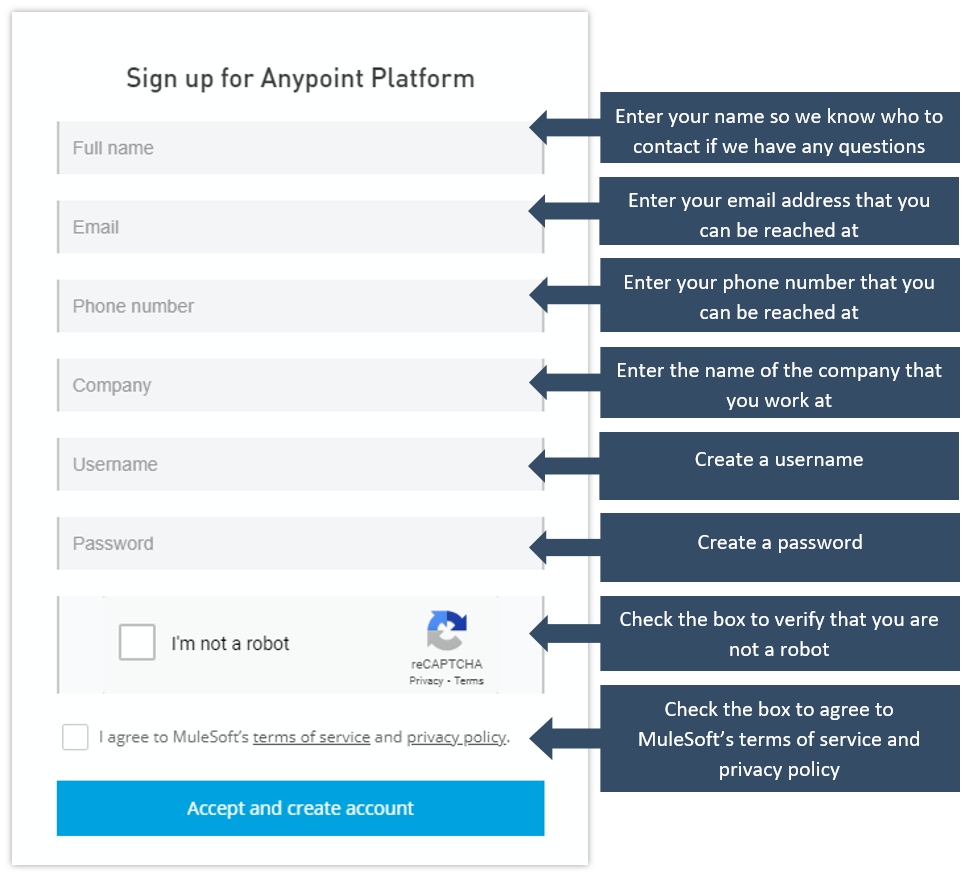This screenshot has height=878, width=978.
Task: Click the 'Create a password' callout box
Action: pyautogui.click(x=779, y=547)
